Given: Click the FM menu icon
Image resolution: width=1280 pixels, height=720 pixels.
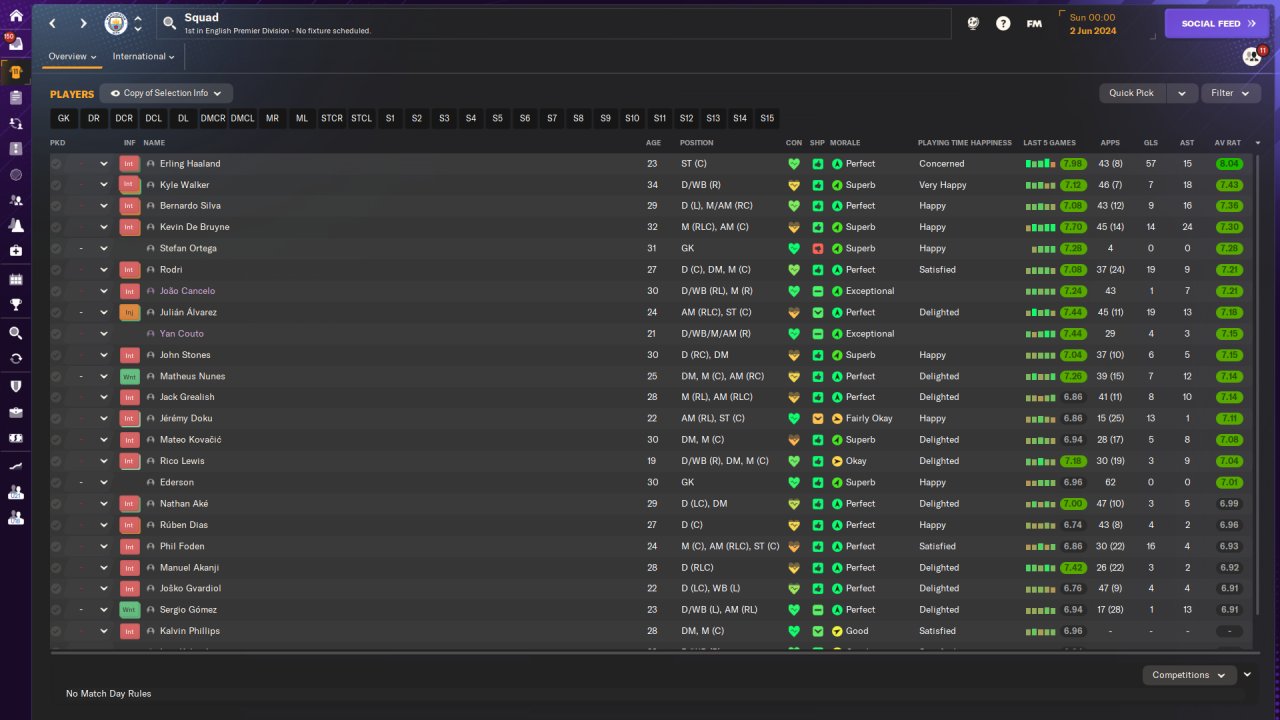Looking at the screenshot, I should [x=1034, y=23].
